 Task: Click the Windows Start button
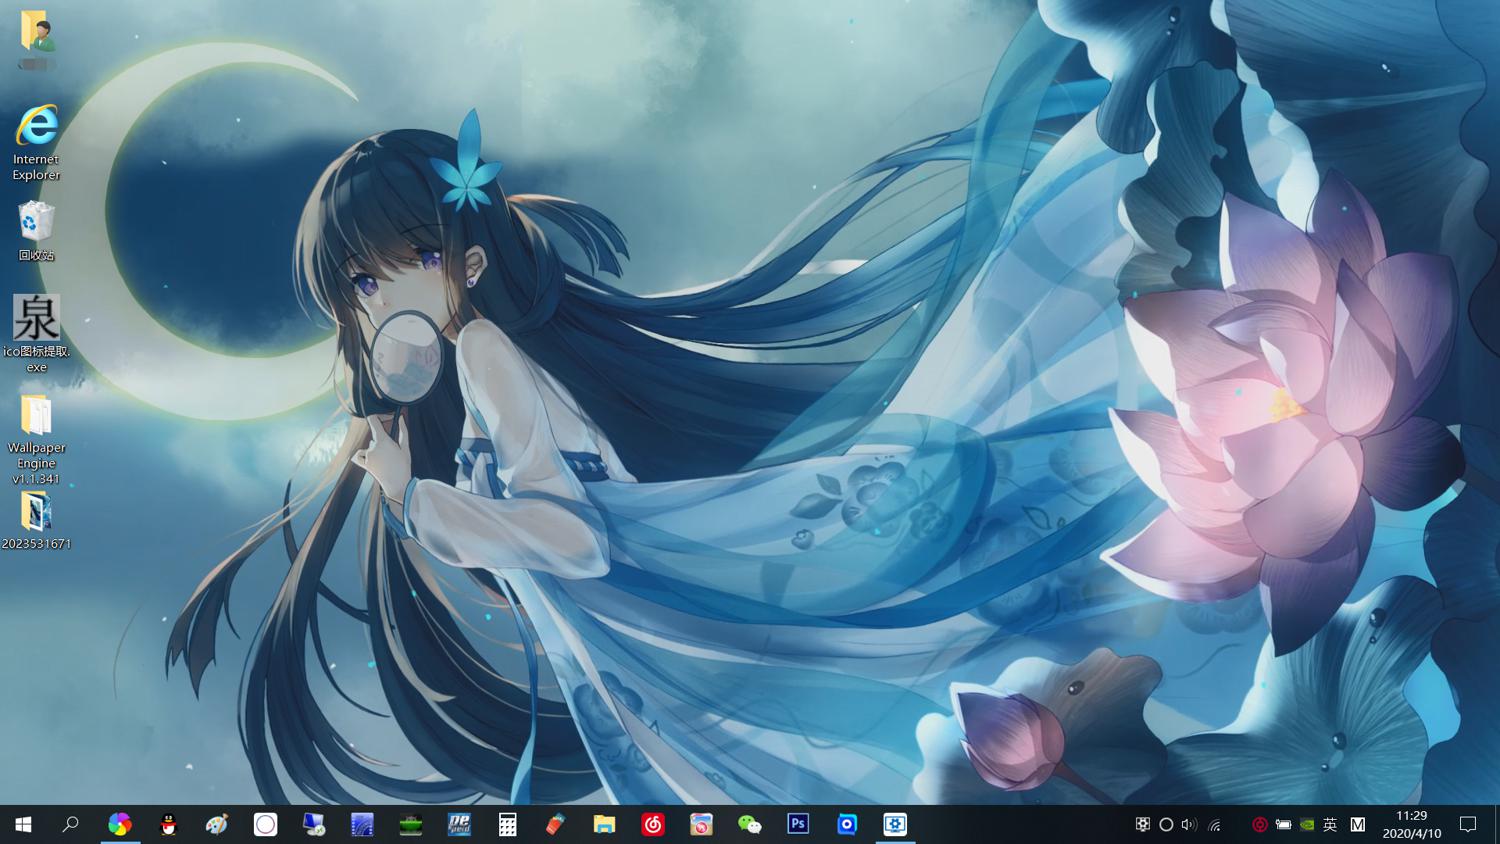[23, 824]
